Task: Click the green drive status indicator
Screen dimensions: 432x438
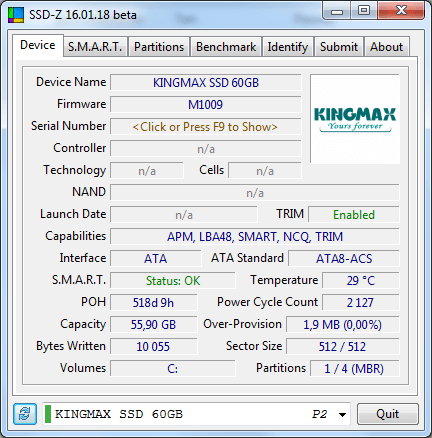Action: point(48,414)
